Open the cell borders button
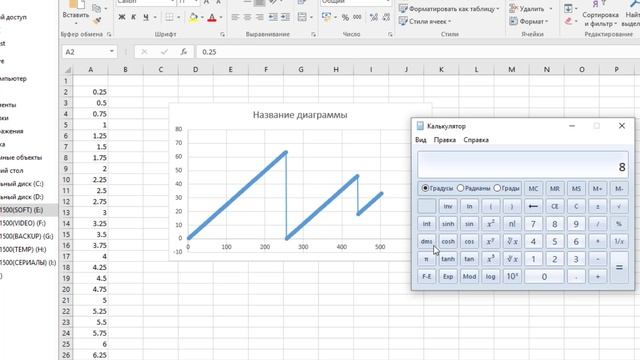The width and height of the screenshot is (640, 360). 169,17
